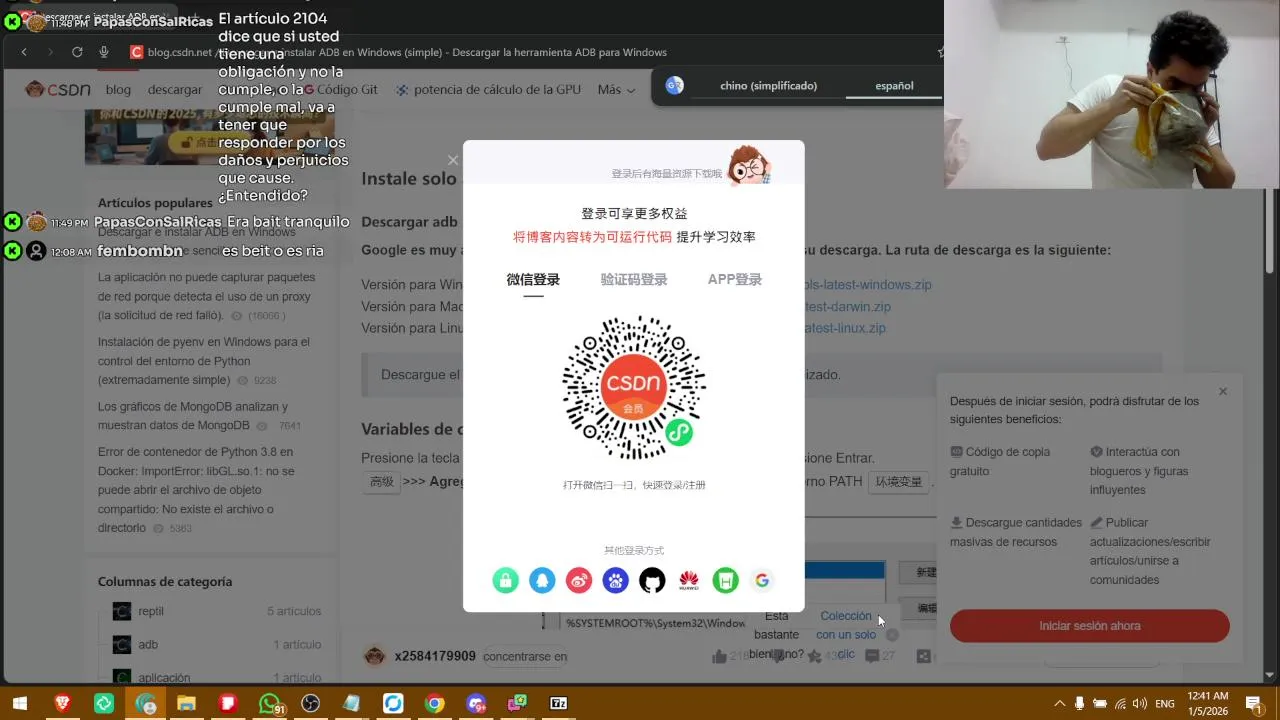Click the browser address bar
Screen dimensions: 1280x720
530,52
